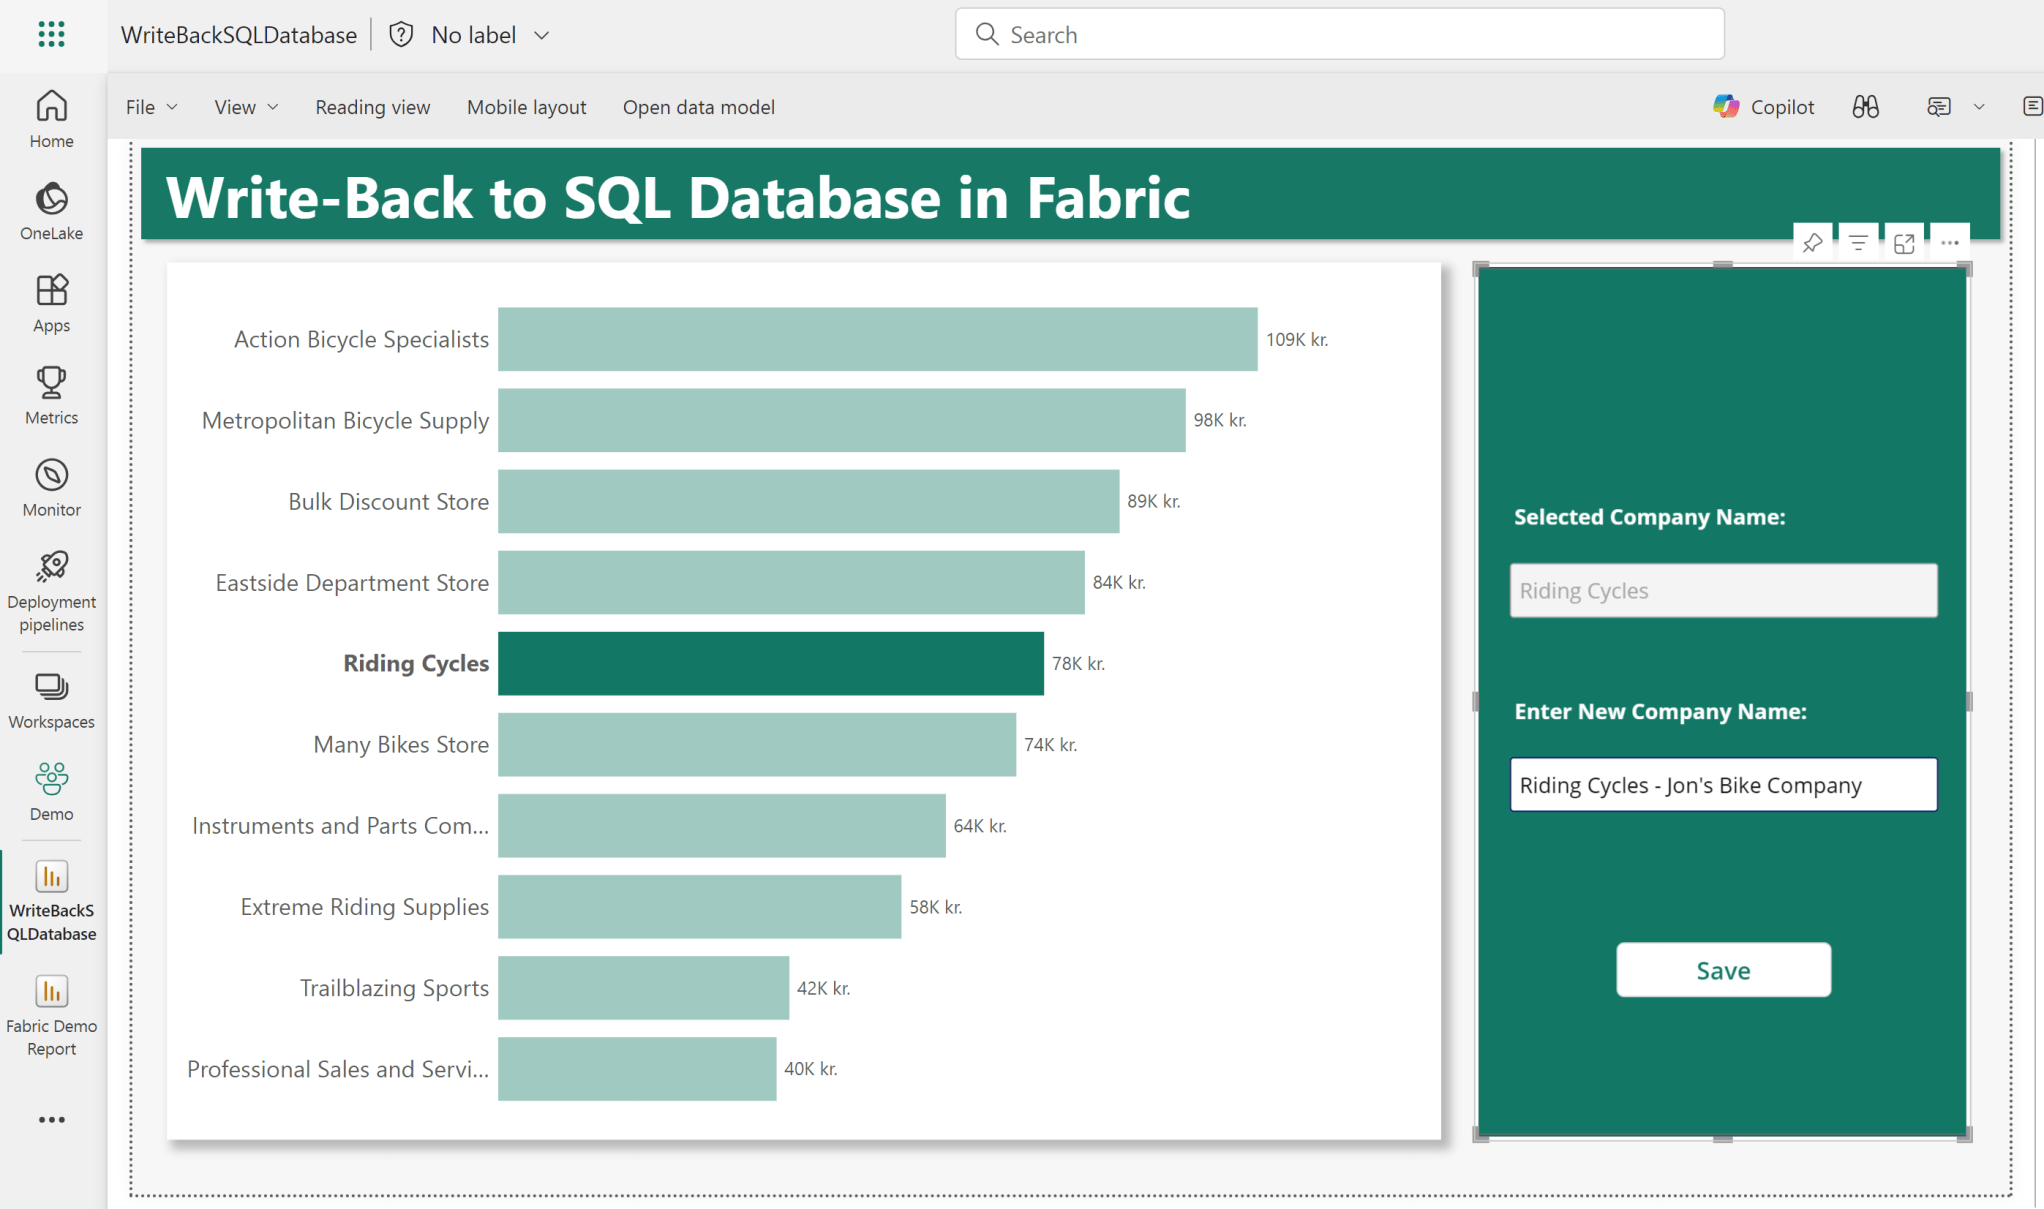The width and height of the screenshot is (2044, 1209).
Task: Click the binoculars explore icon
Action: pos(1865,106)
